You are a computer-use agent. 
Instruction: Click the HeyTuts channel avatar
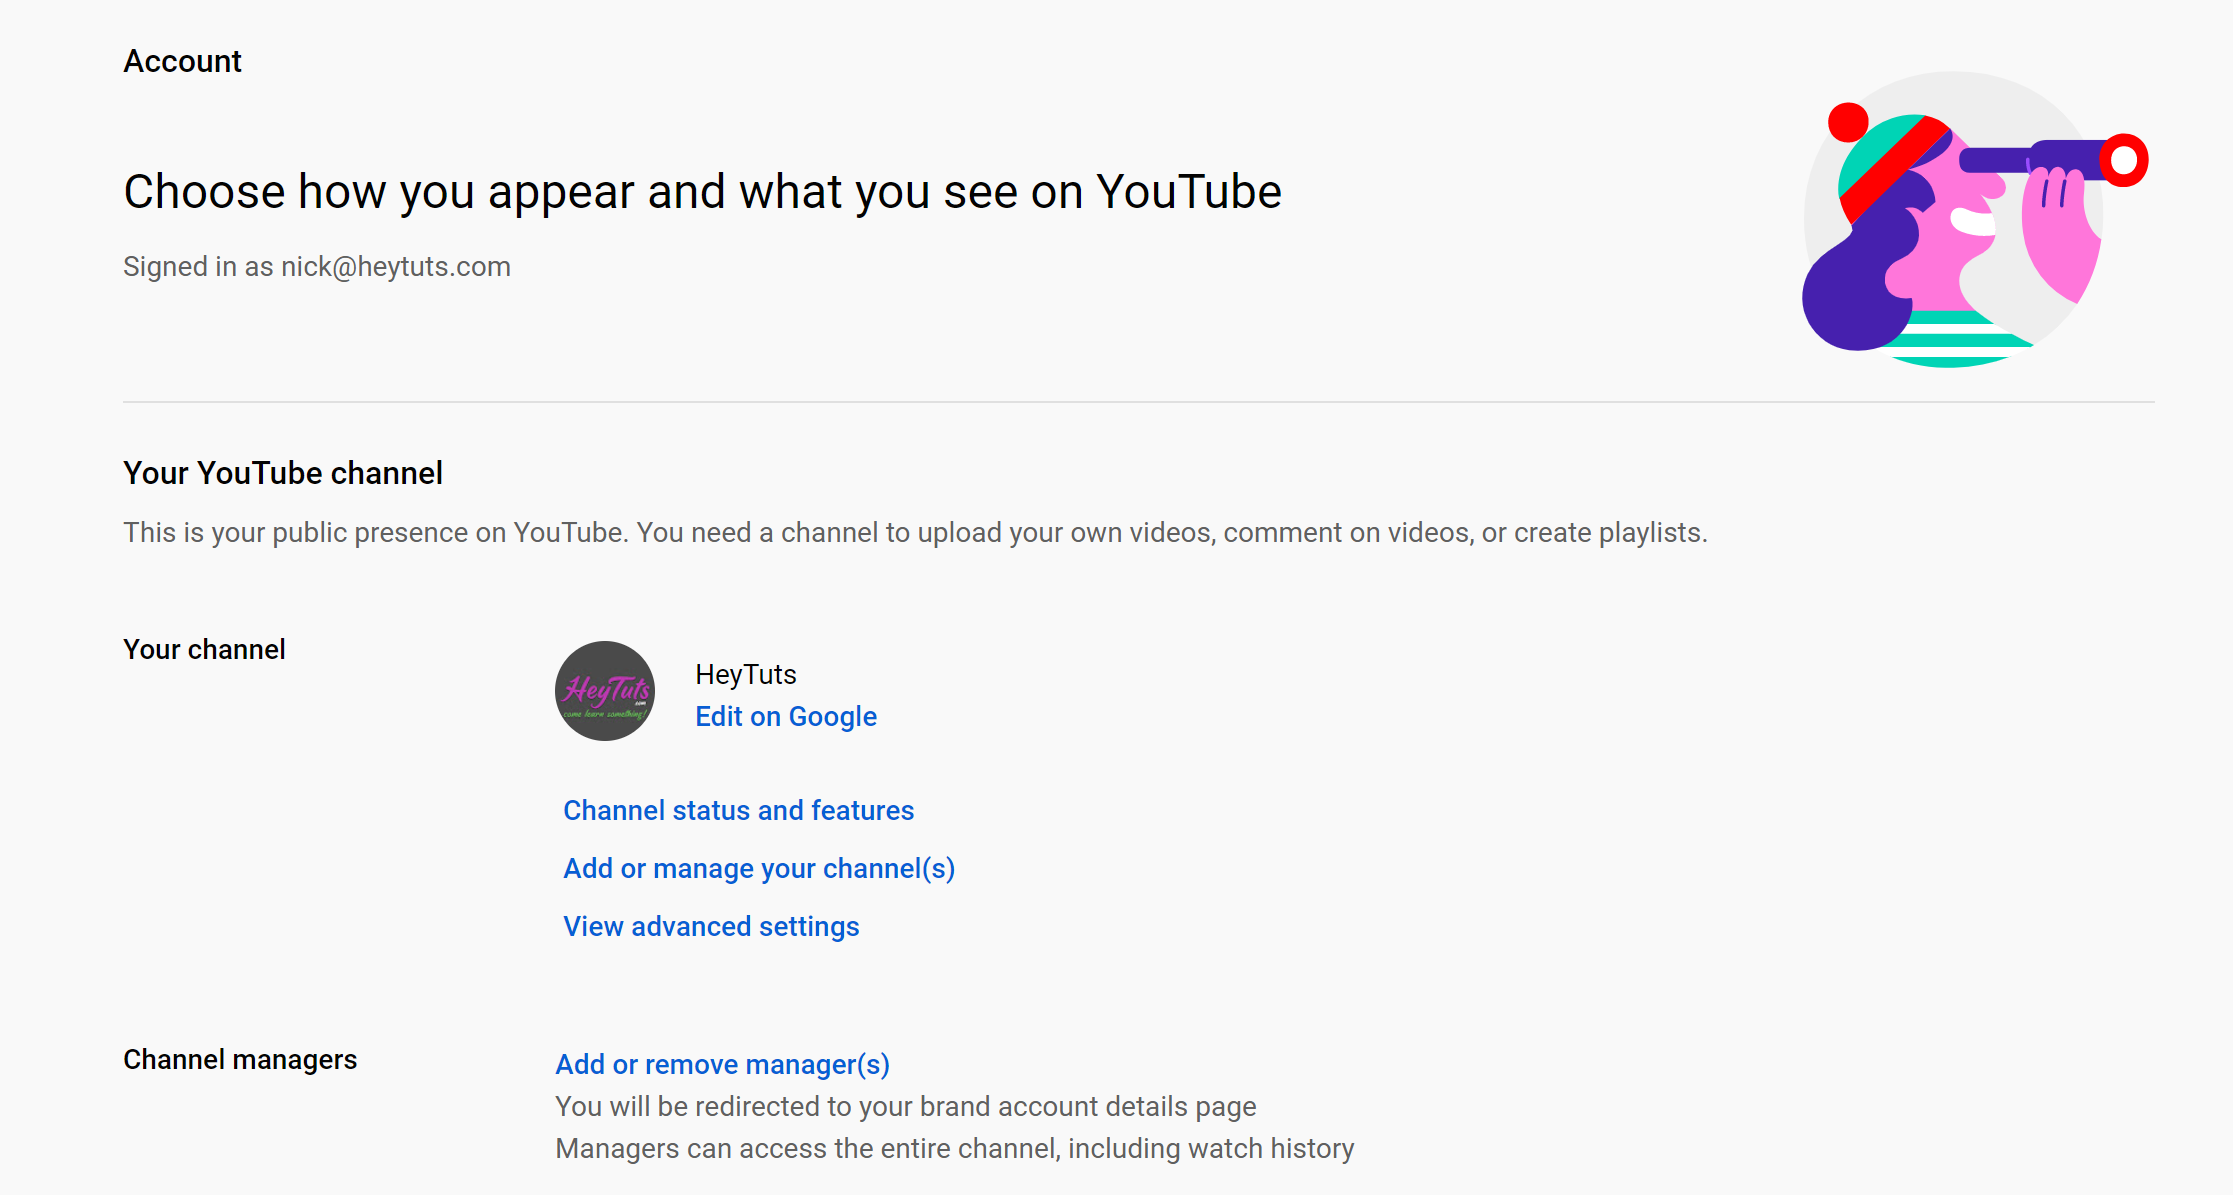(605, 691)
